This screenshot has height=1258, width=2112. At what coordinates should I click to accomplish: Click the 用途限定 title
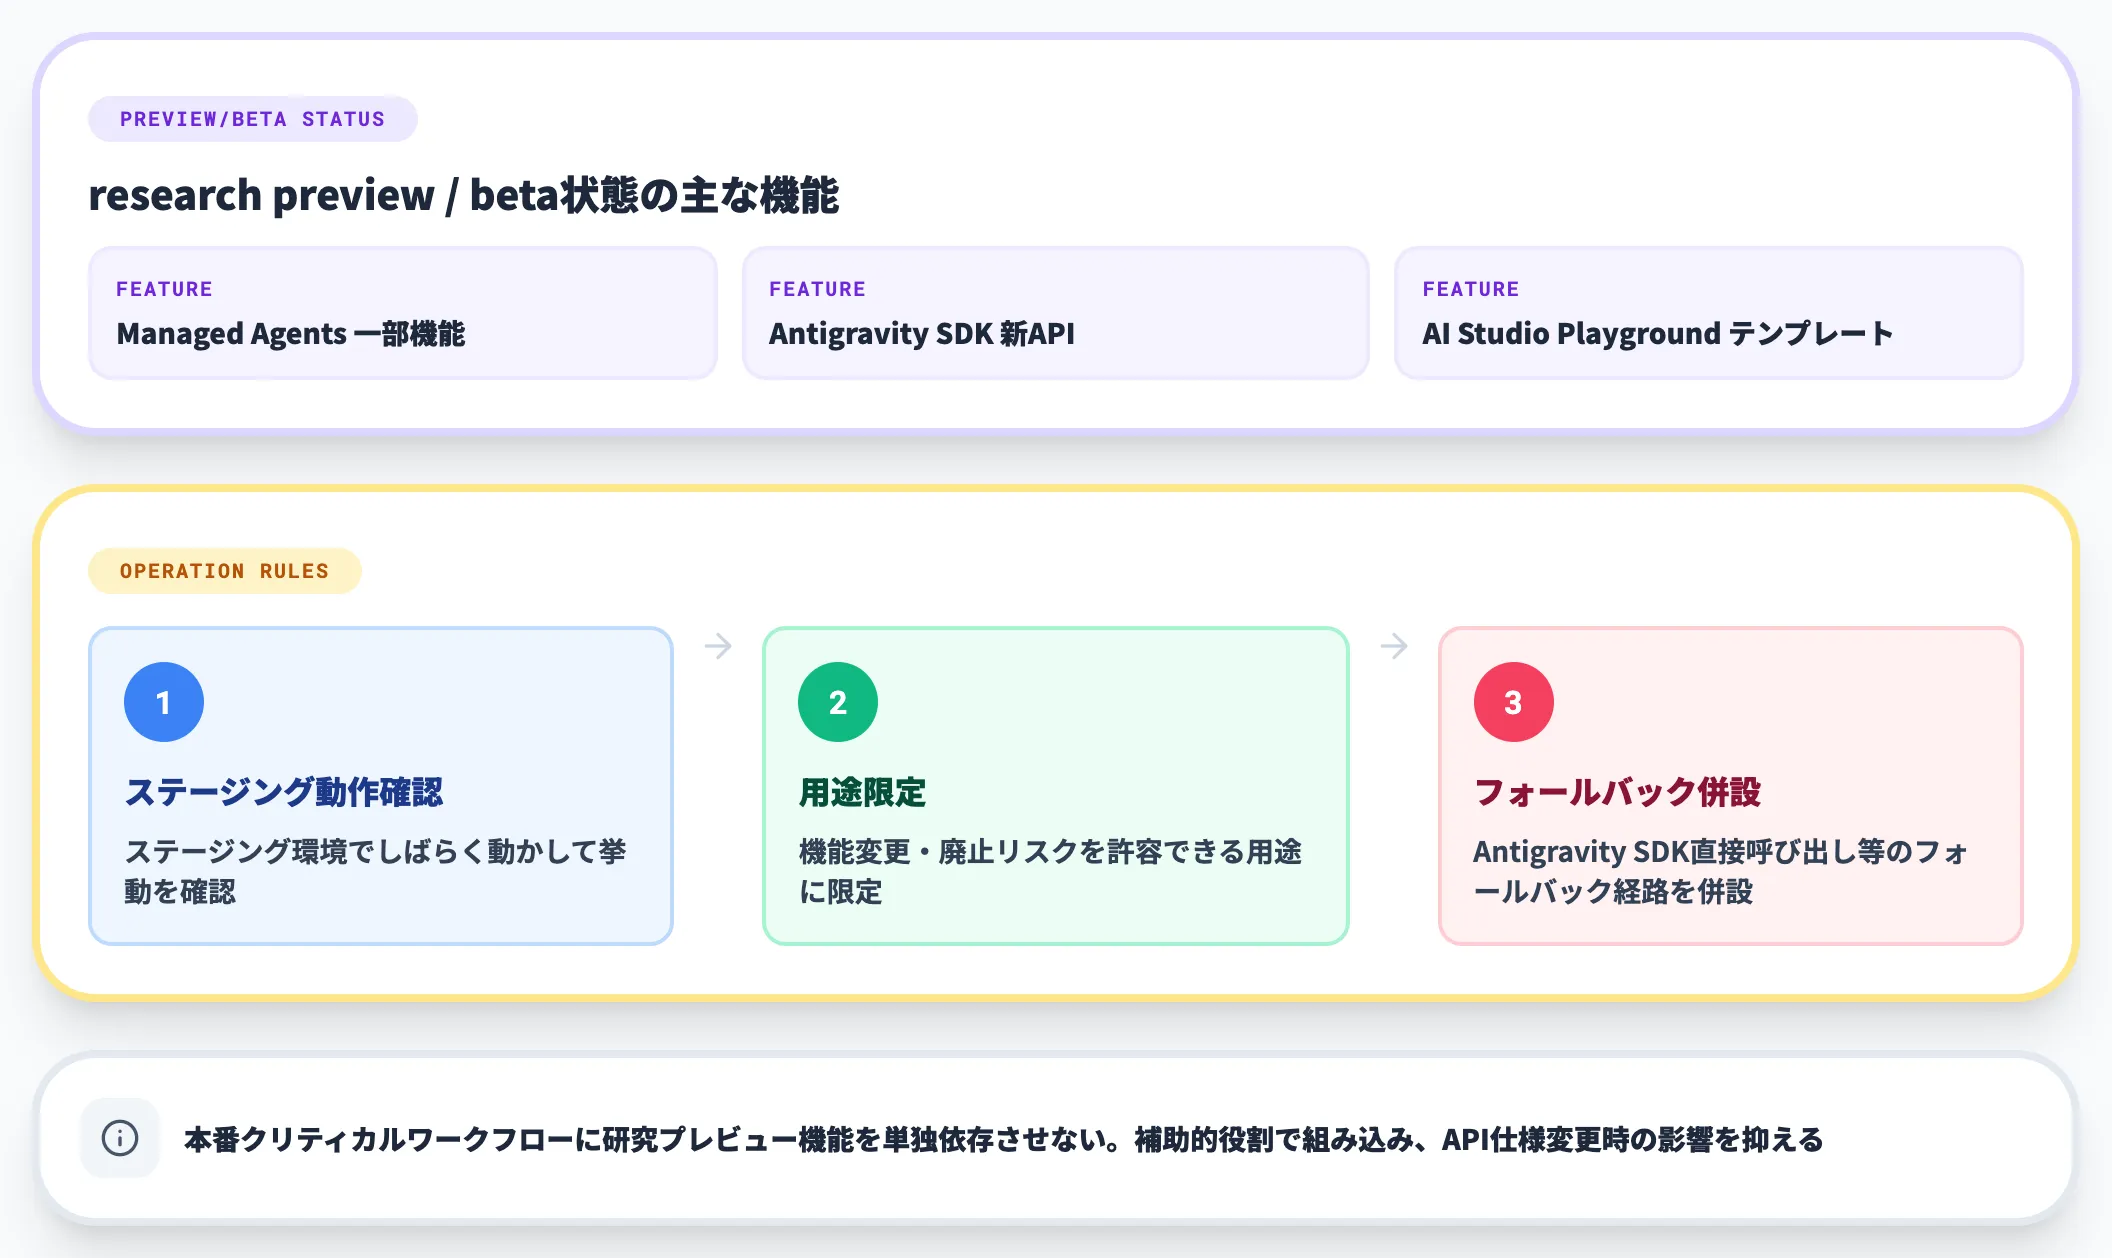tap(862, 792)
